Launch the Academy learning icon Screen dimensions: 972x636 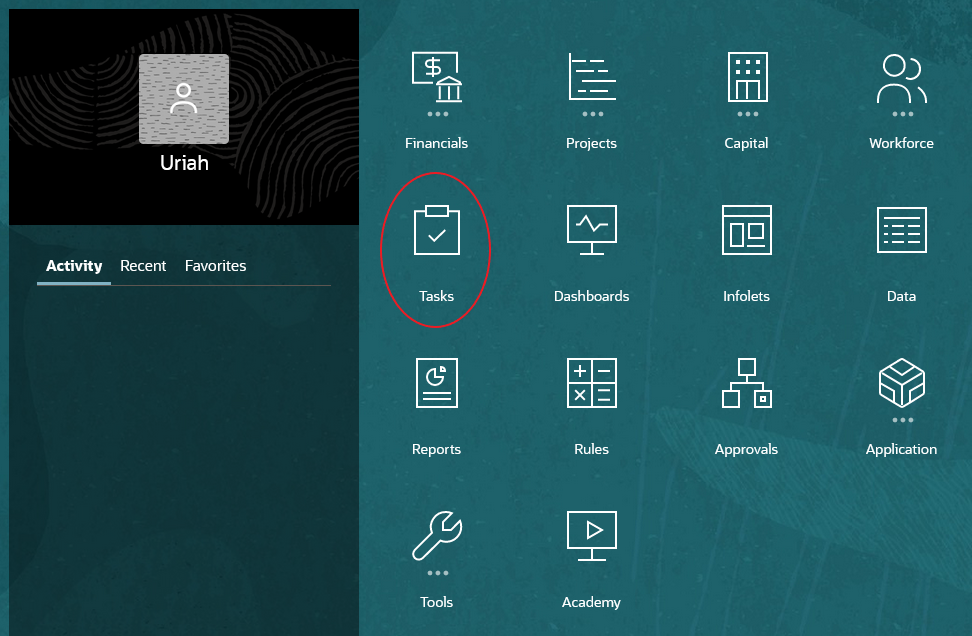click(x=591, y=536)
